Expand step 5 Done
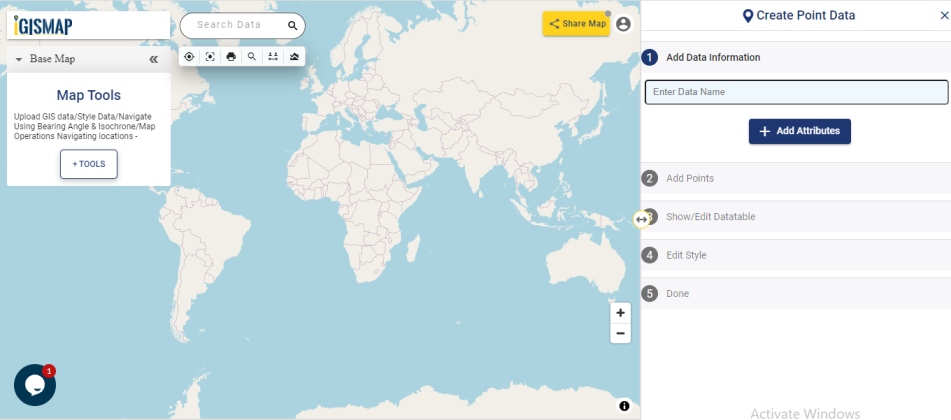 (x=796, y=294)
